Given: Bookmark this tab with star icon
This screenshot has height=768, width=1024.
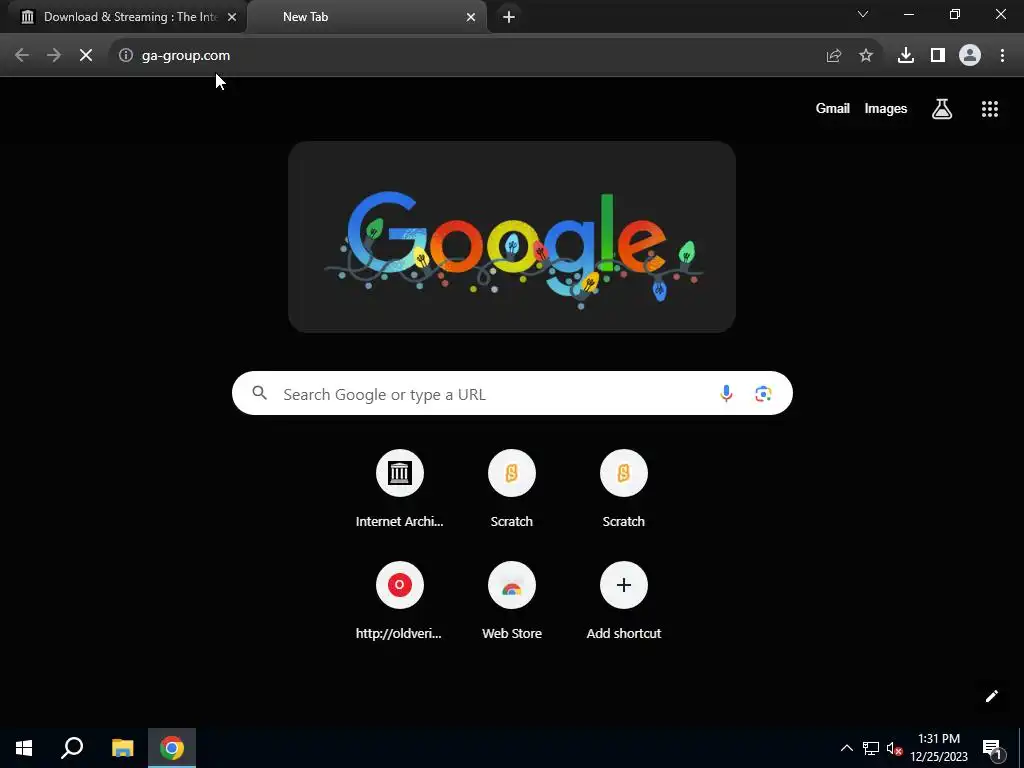Looking at the screenshot, I should point(866,56).
